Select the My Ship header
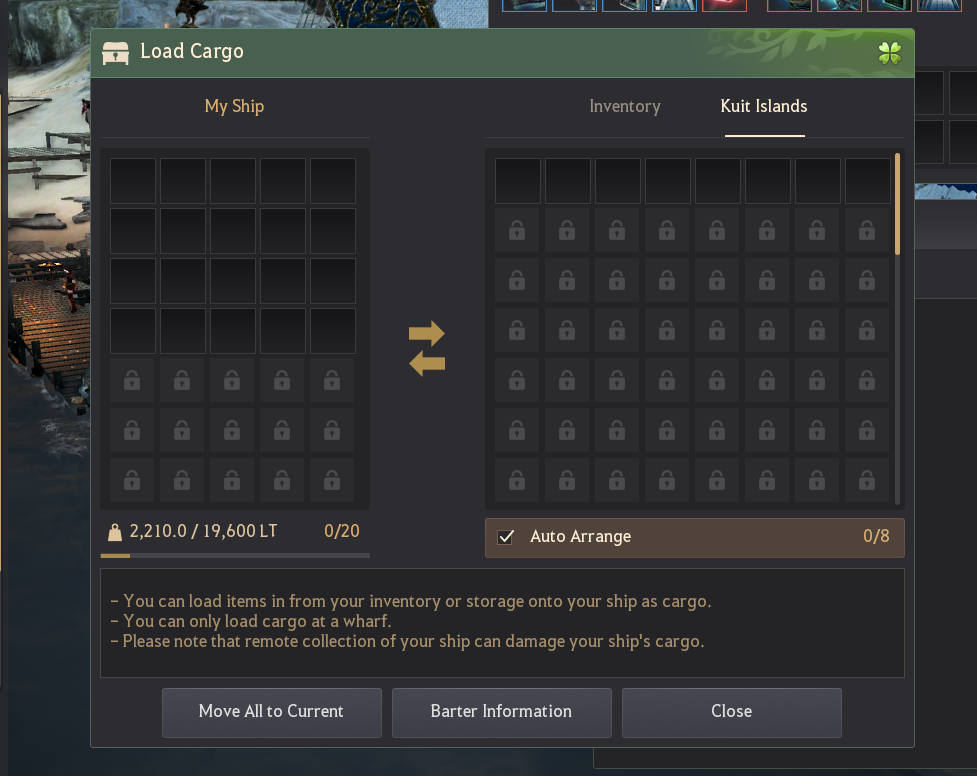 (x=234, y=107)
